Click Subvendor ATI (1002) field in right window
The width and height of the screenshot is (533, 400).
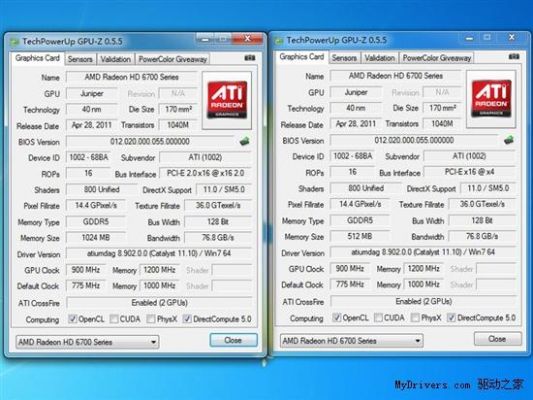(470, 156)
